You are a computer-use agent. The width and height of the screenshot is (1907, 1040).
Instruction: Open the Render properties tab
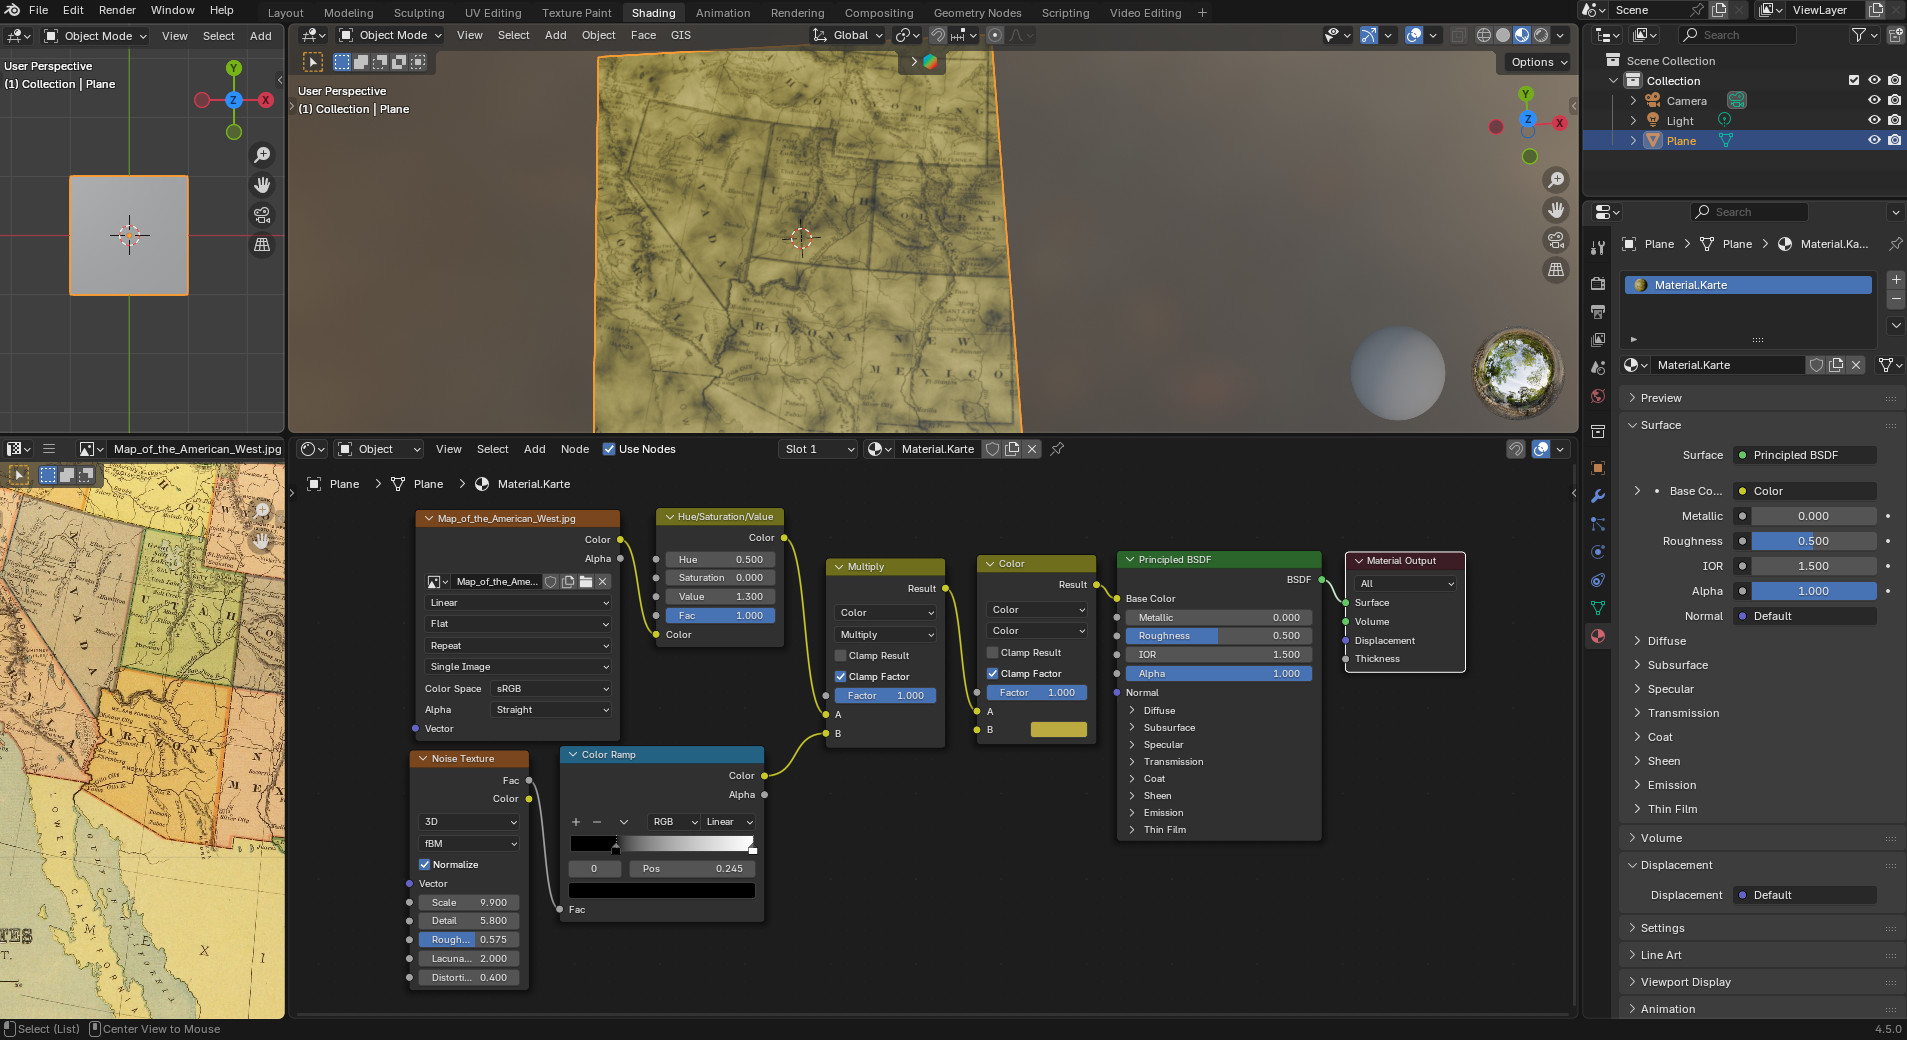1598,284
